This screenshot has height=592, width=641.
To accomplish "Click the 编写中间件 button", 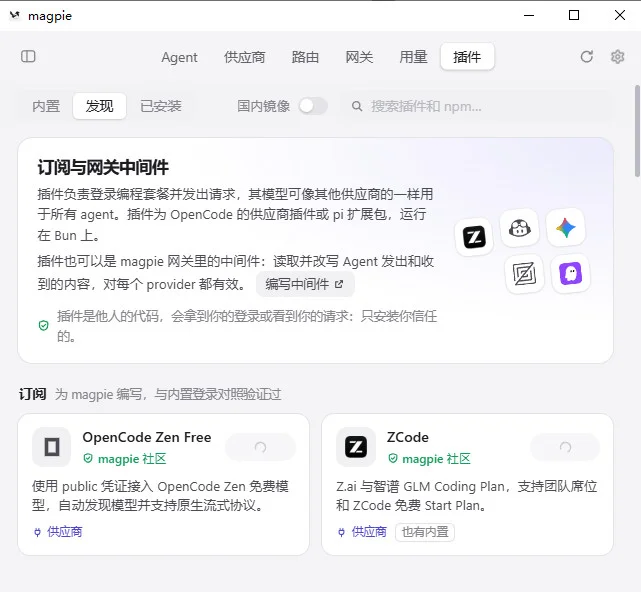I will click(x=305, y=284).
